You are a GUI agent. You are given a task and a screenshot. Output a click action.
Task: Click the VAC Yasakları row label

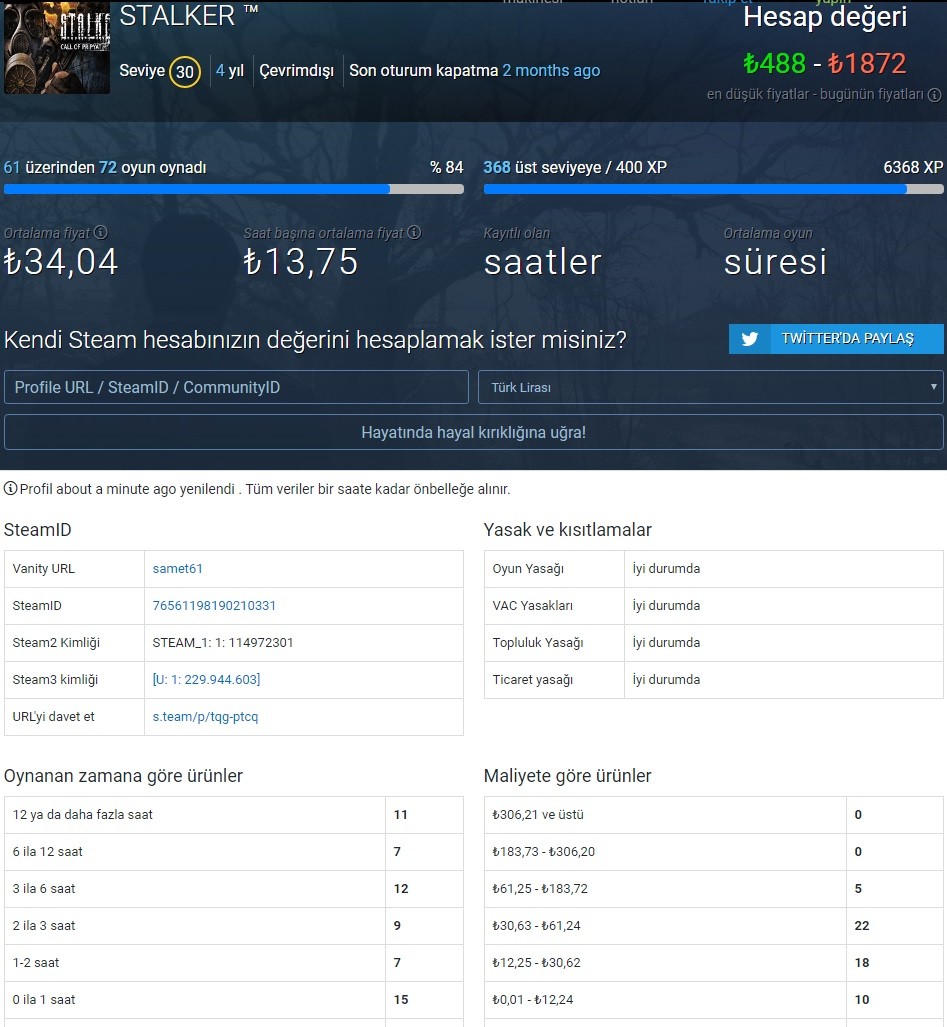click(532, 606)
